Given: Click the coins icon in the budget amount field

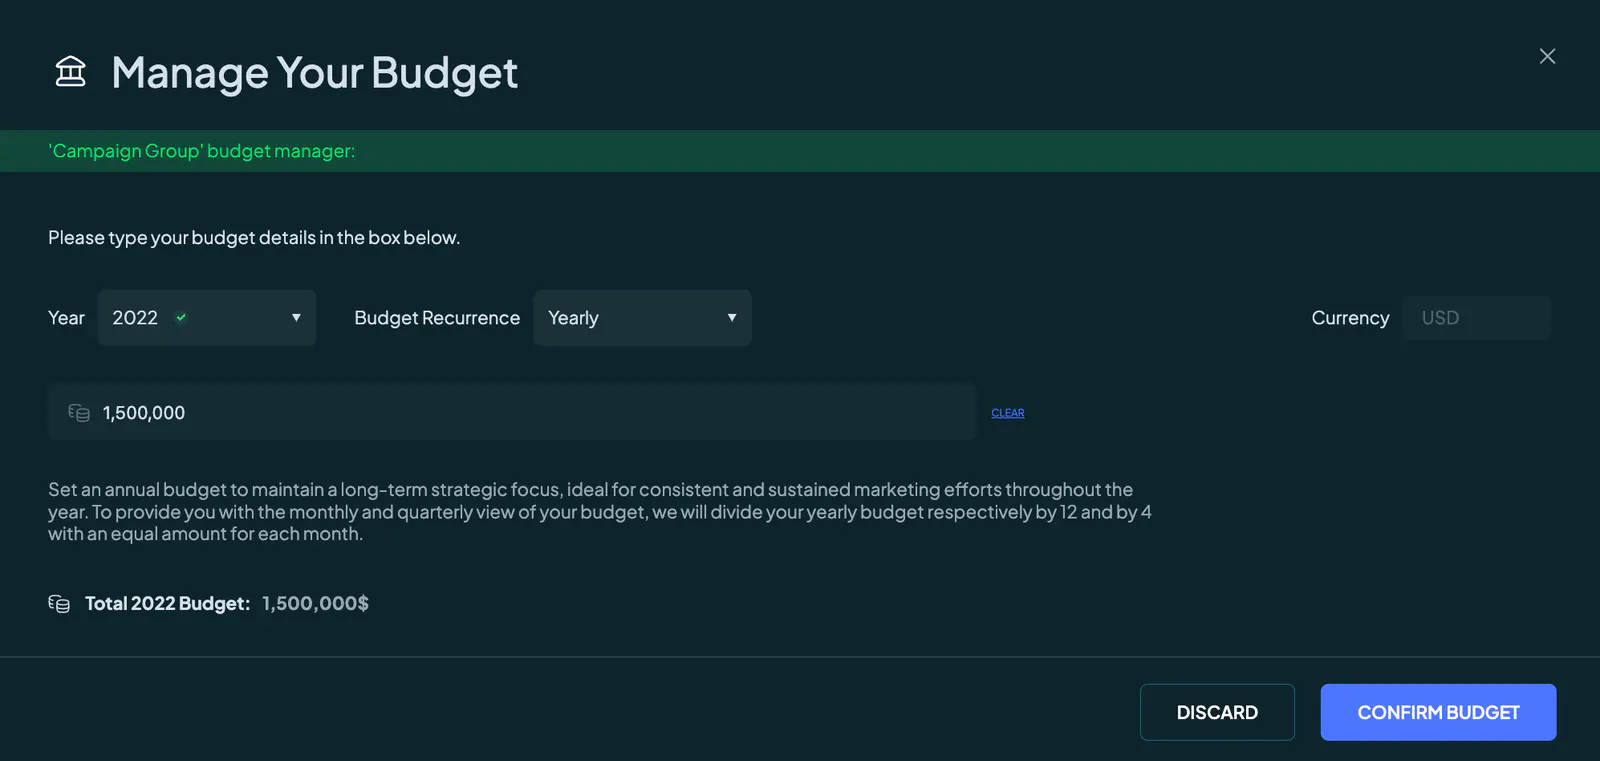Looking at the screenshot, I should (x=79, y=412).
